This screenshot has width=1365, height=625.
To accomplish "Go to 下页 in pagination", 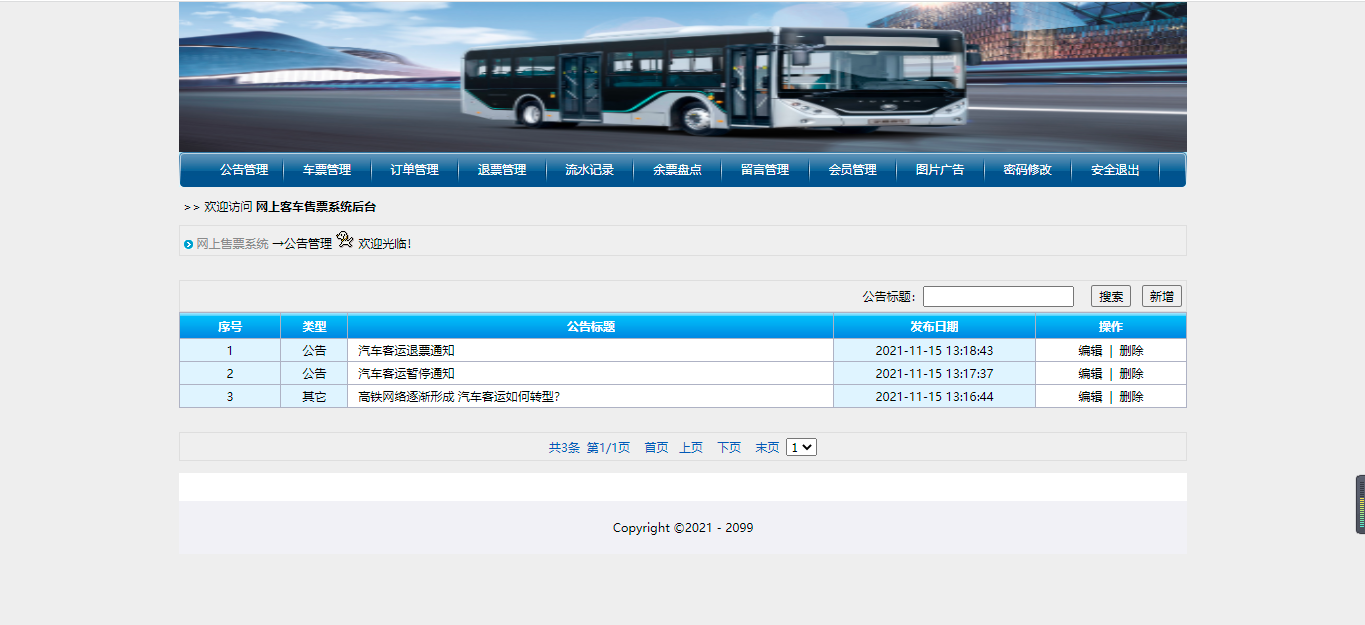I will [x=729, y=448].
